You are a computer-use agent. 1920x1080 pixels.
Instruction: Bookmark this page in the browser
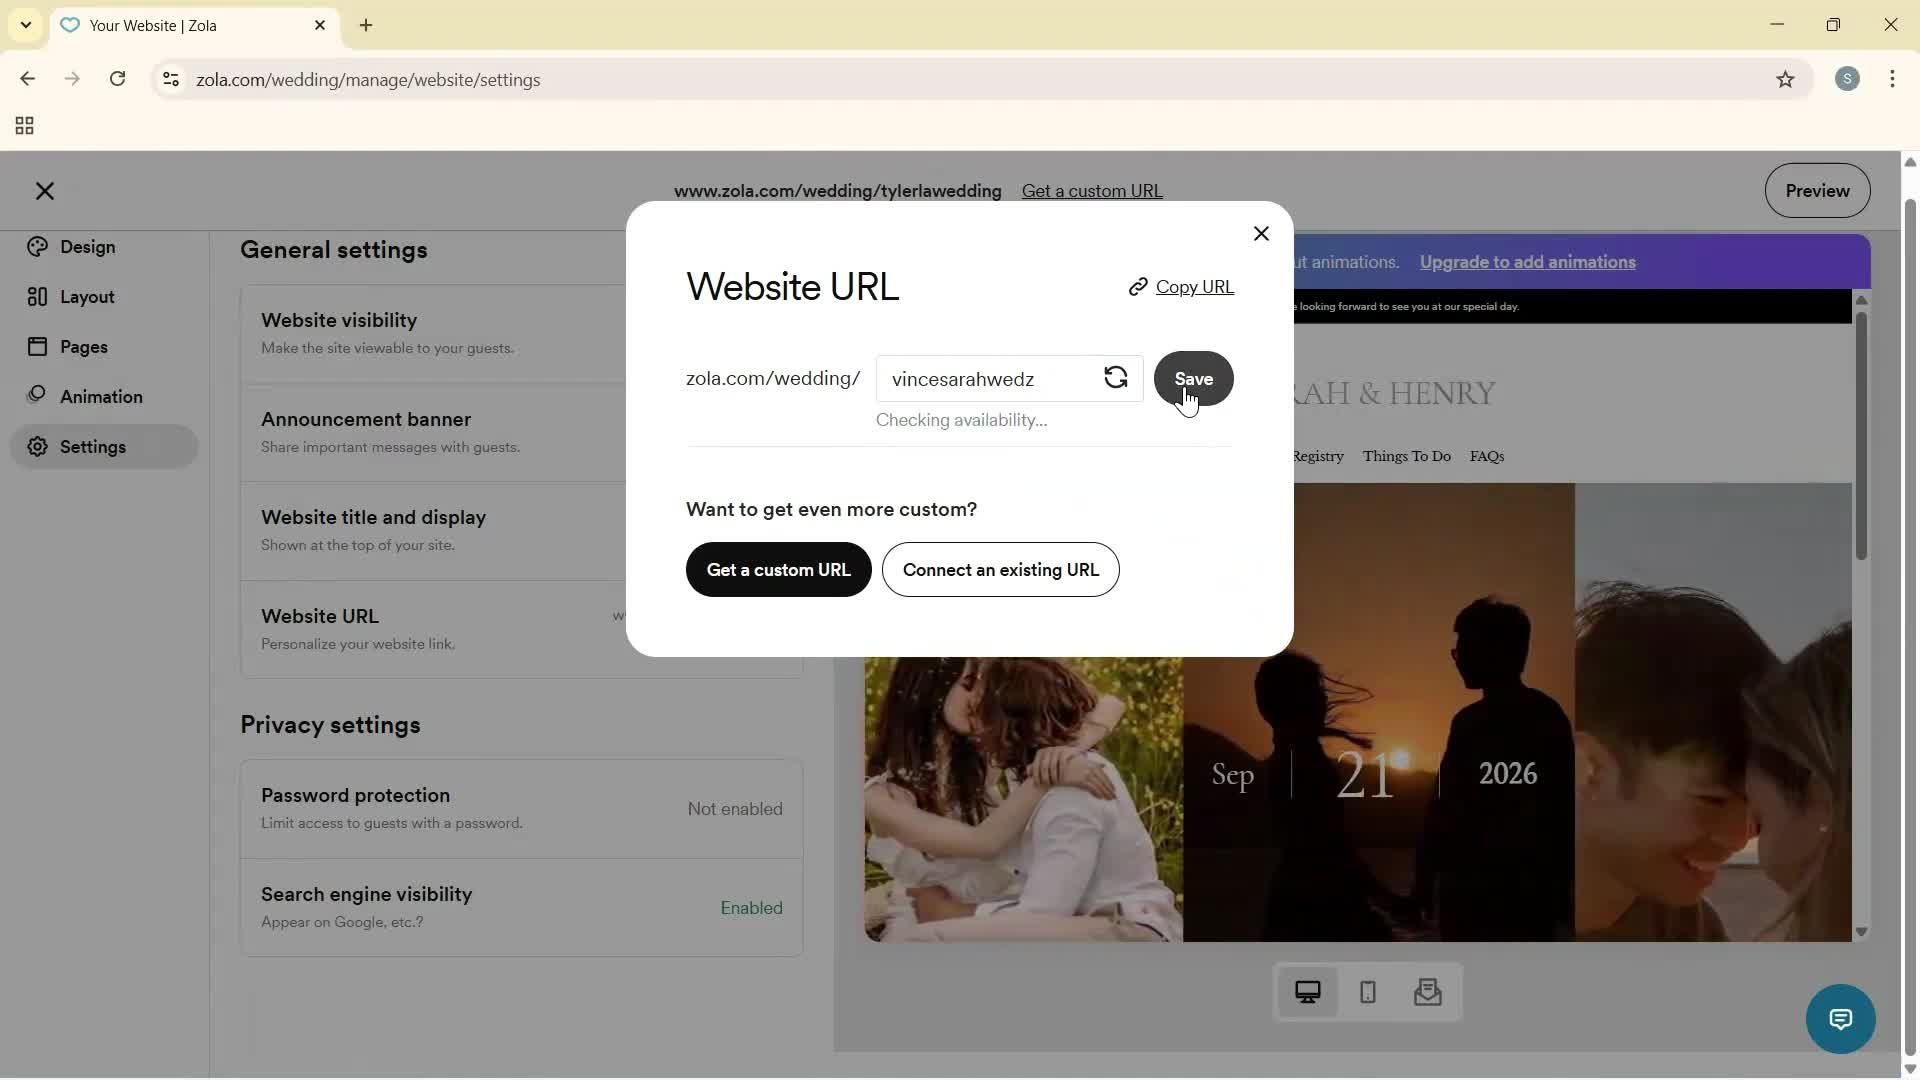point(1787,80)
